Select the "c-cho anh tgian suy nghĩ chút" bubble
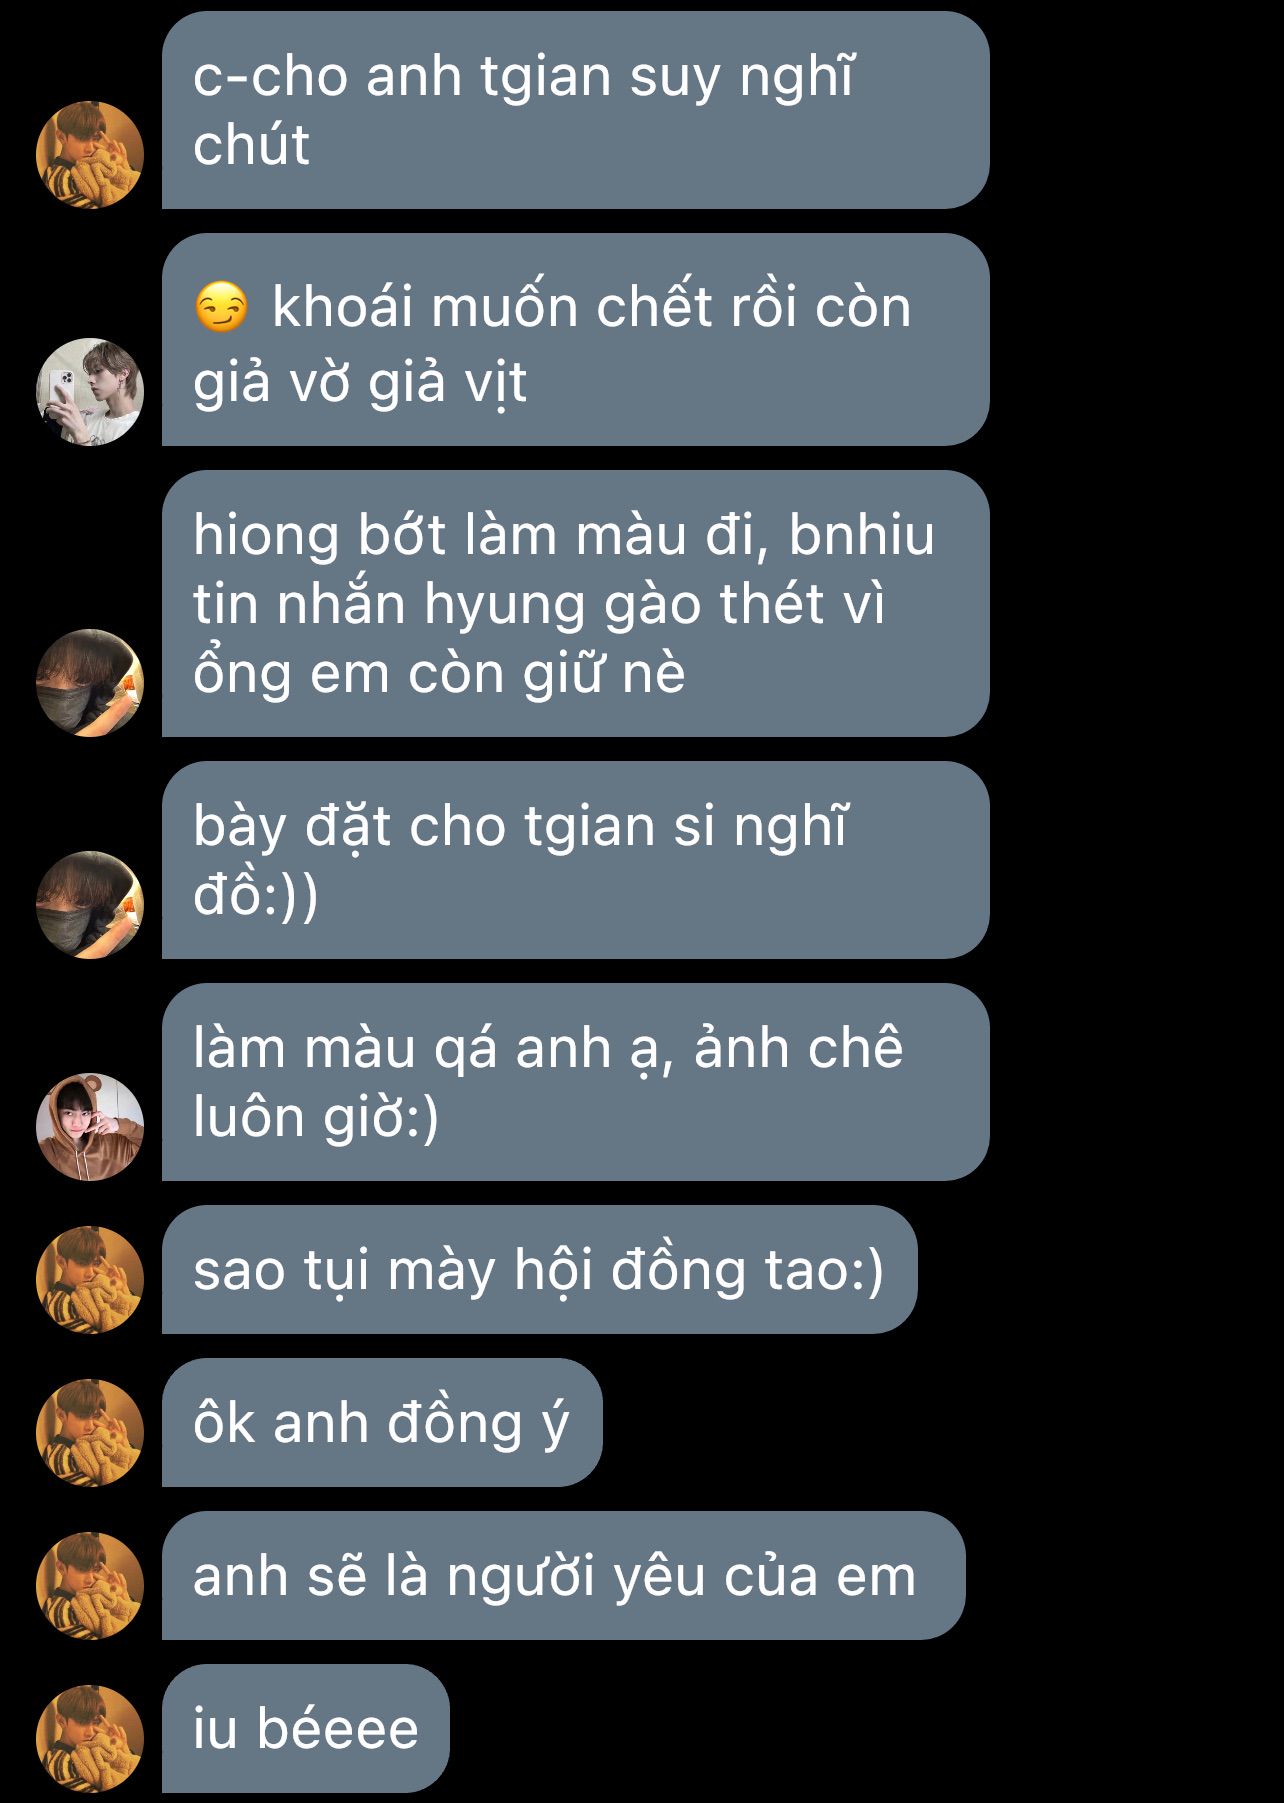Image resolution: width=1284 pixels, height=1803 pixels. [x=576, y=110]
